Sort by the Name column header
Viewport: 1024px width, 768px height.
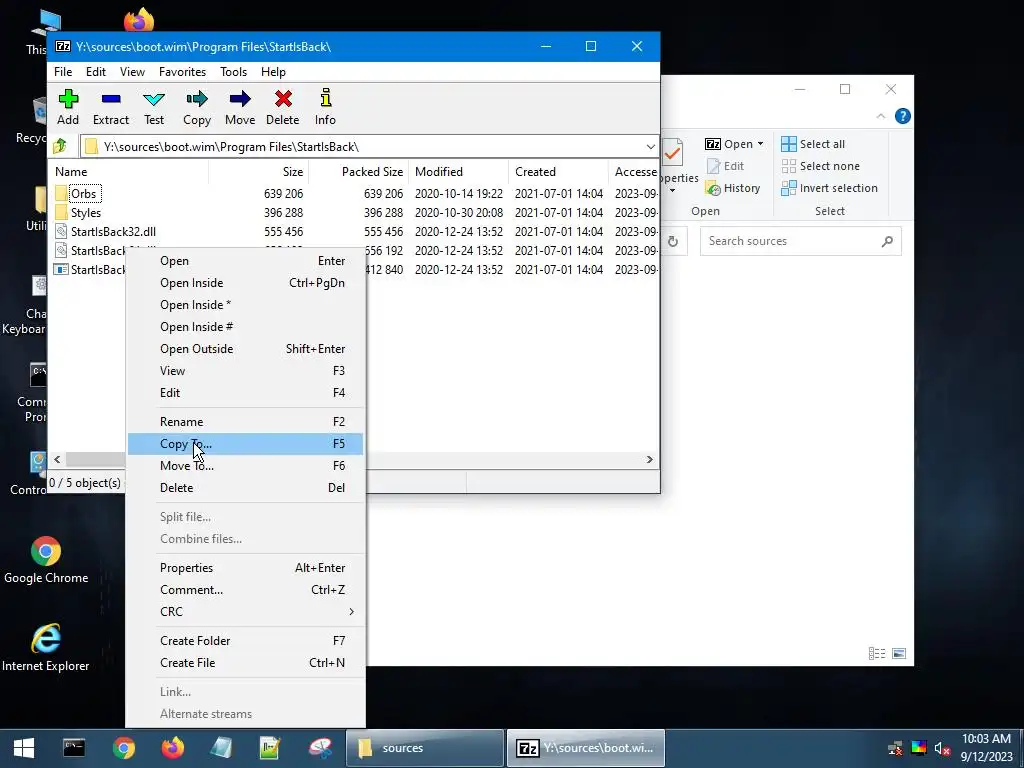tap(129, 172)
